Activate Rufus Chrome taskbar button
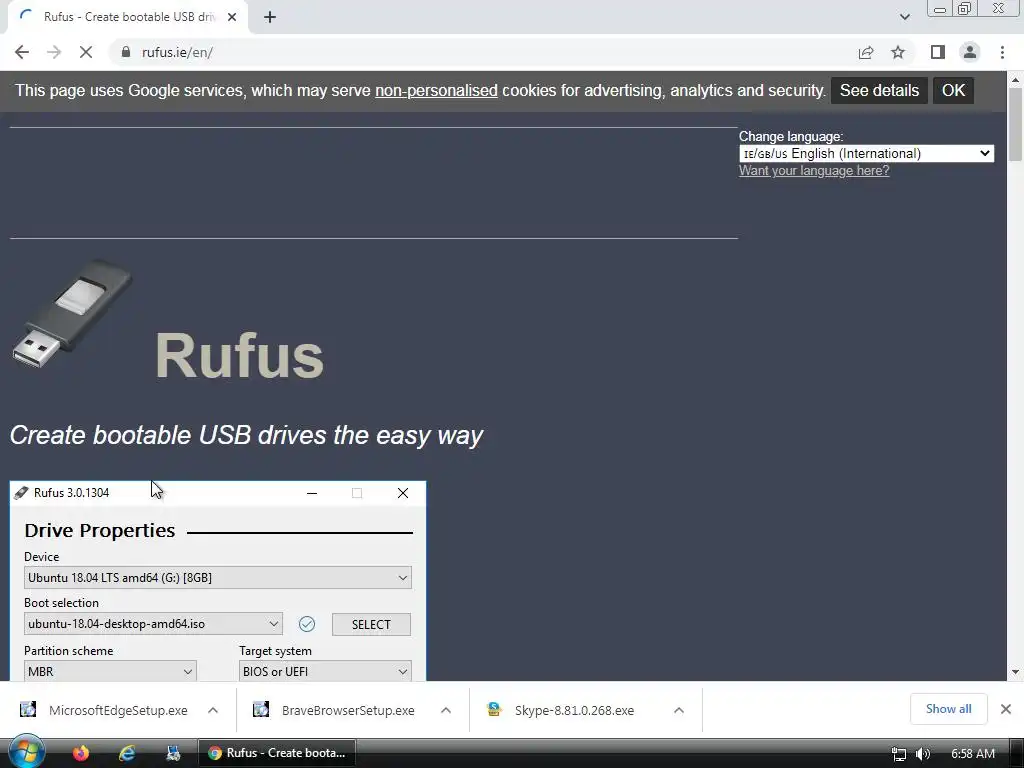Image resolution: width=1024 pixels, height=768 pixels. (277, 753)
